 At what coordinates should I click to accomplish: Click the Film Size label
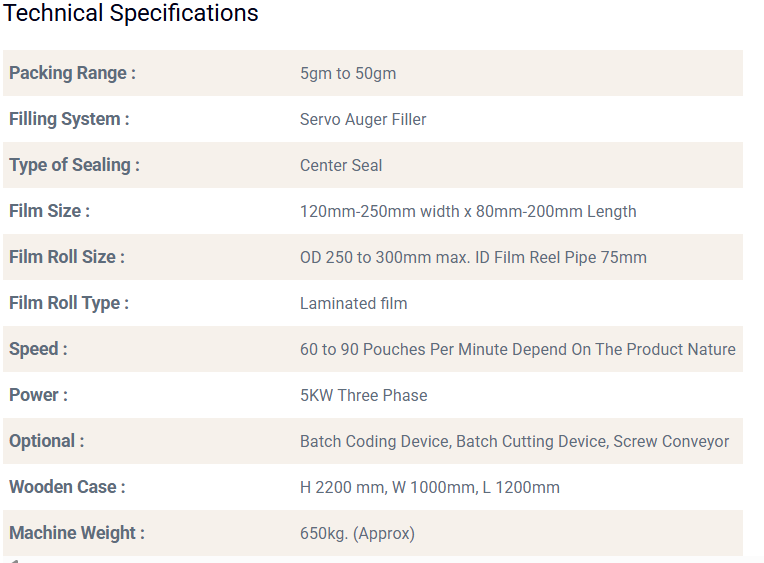coord(49,211)
